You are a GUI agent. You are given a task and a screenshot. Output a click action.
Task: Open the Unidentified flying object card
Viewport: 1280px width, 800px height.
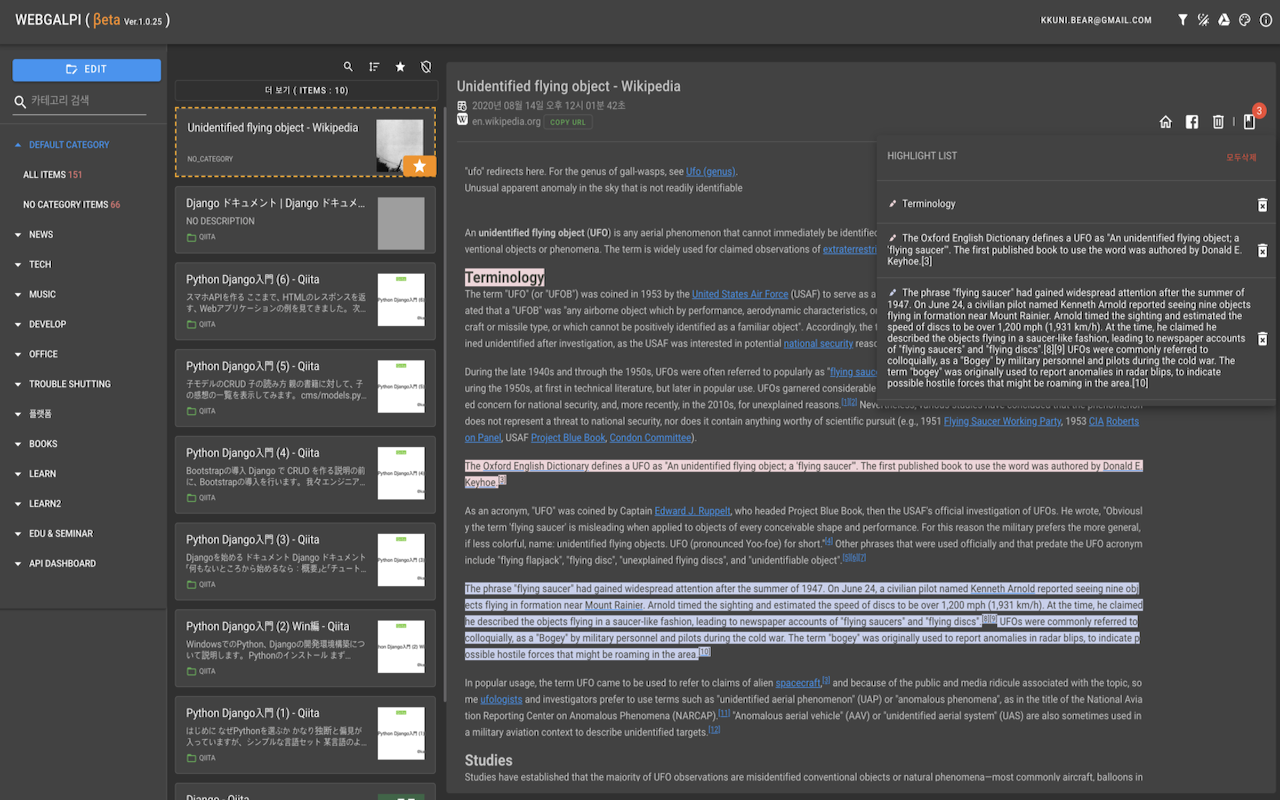305,143
